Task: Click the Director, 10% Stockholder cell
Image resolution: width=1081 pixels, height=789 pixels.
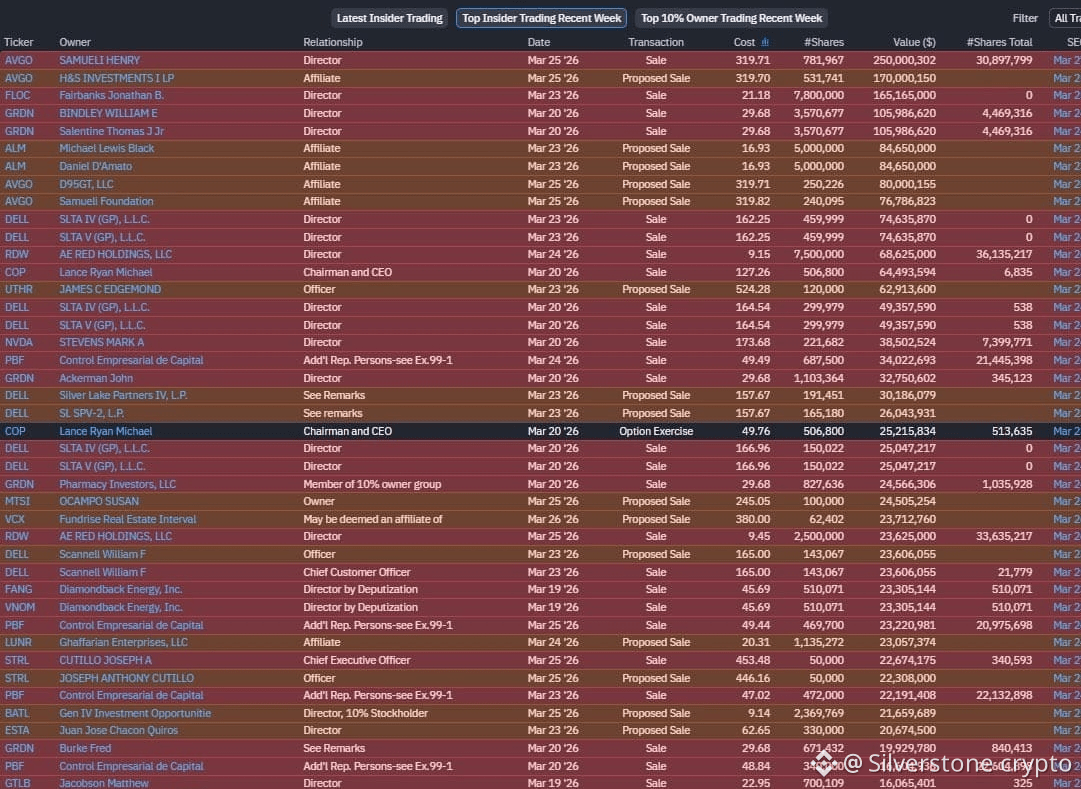Action: [365, 713]
